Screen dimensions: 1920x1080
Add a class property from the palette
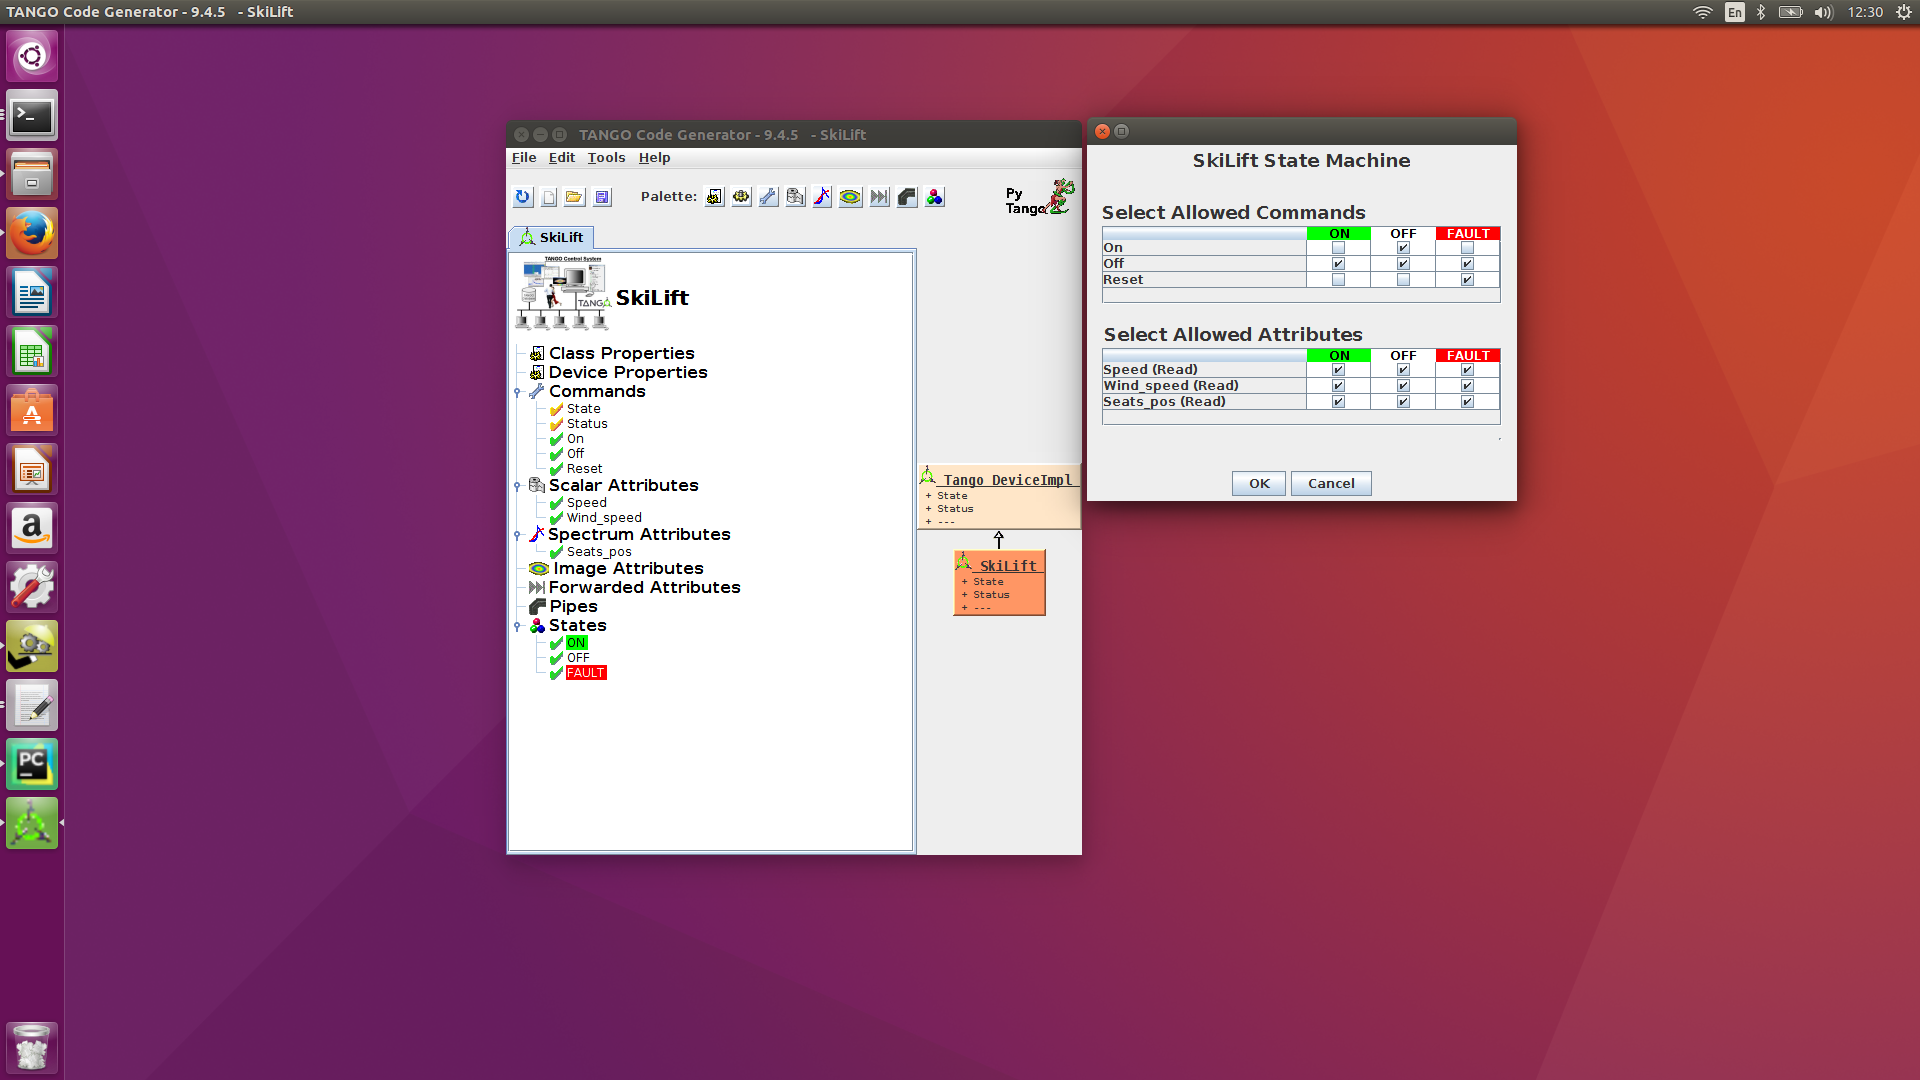[714, 197]
